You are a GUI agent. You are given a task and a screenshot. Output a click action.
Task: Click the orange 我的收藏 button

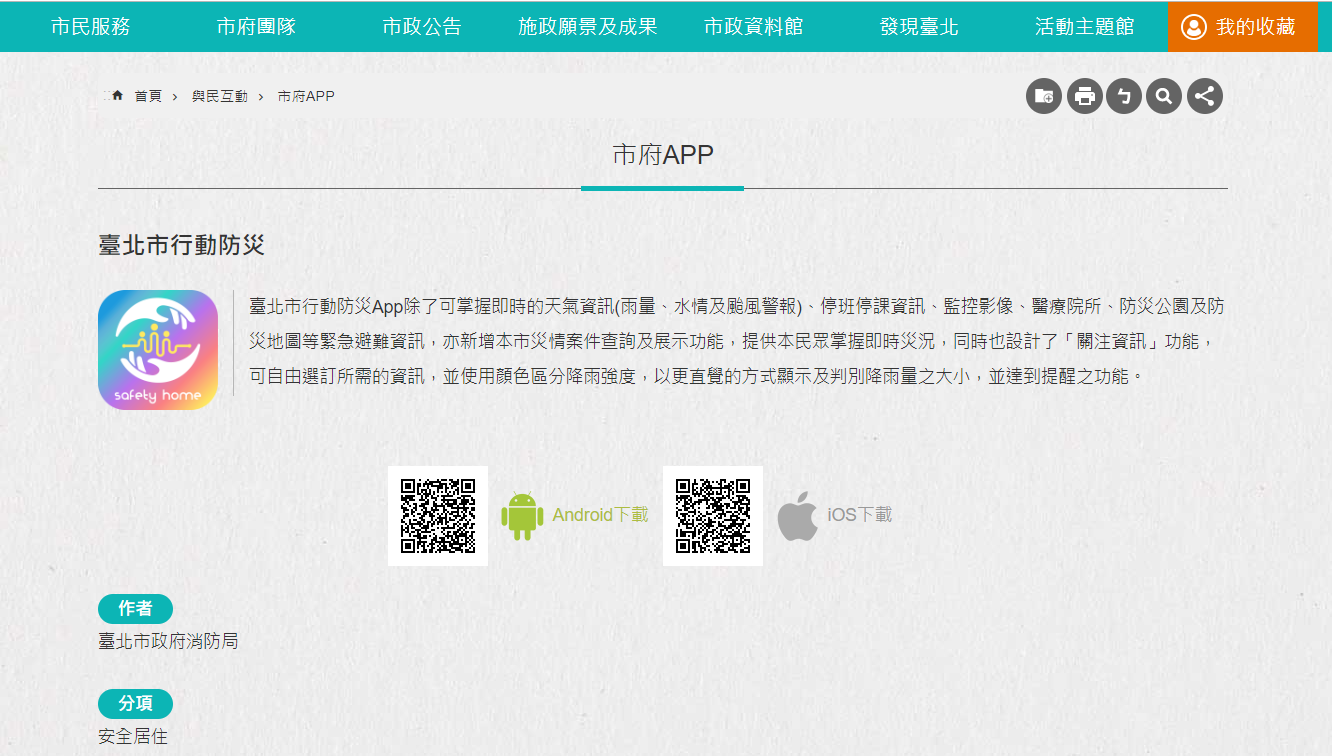coord(1241,27)
